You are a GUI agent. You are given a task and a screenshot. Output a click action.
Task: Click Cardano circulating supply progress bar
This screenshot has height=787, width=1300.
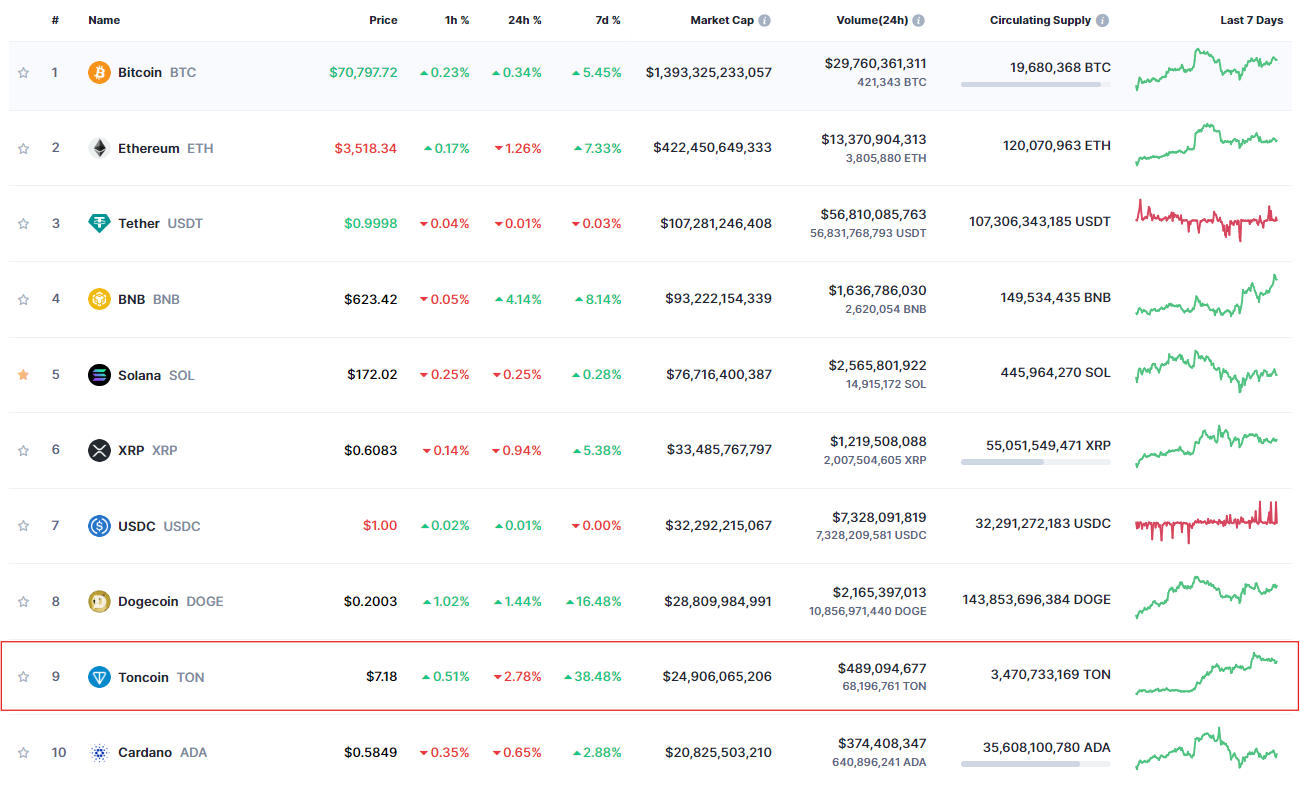tap(1036, 764)
